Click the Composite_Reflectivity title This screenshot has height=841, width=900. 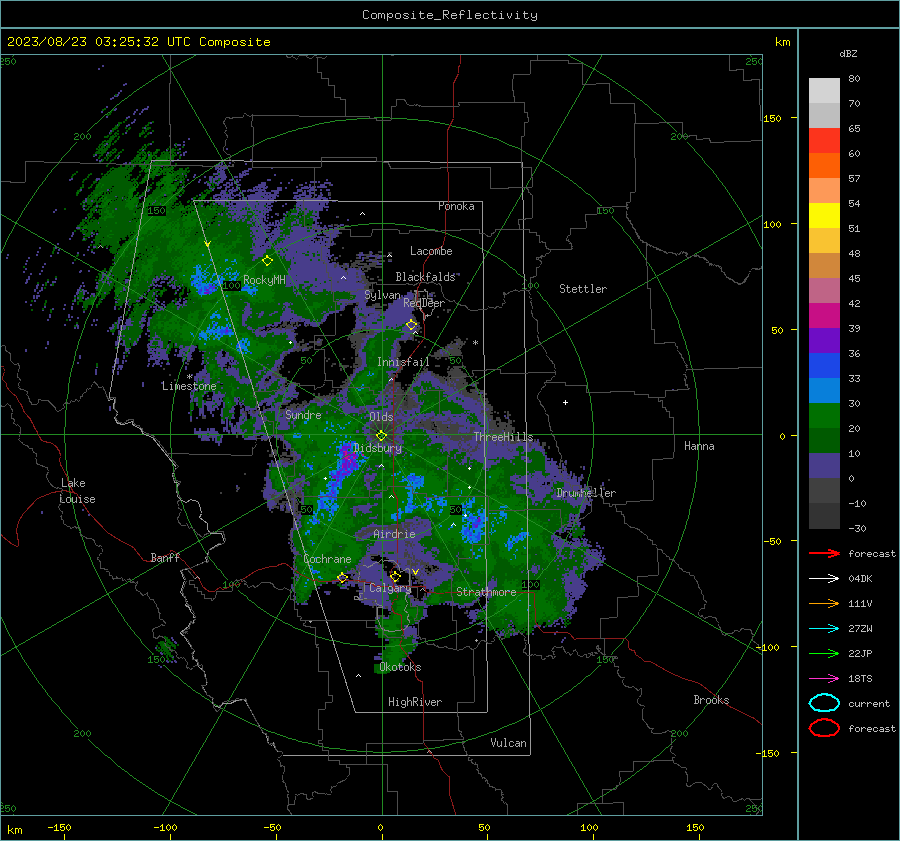(450, 15)
